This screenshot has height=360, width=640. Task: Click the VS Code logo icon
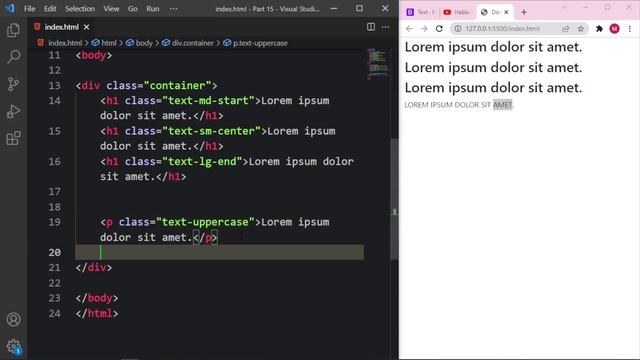click(10, 8)
